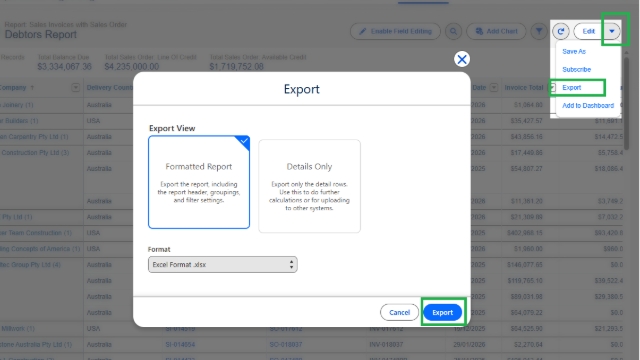Click the Team Construction (1) company row
This screenshot has width=640, height=360.
point(36,233)
